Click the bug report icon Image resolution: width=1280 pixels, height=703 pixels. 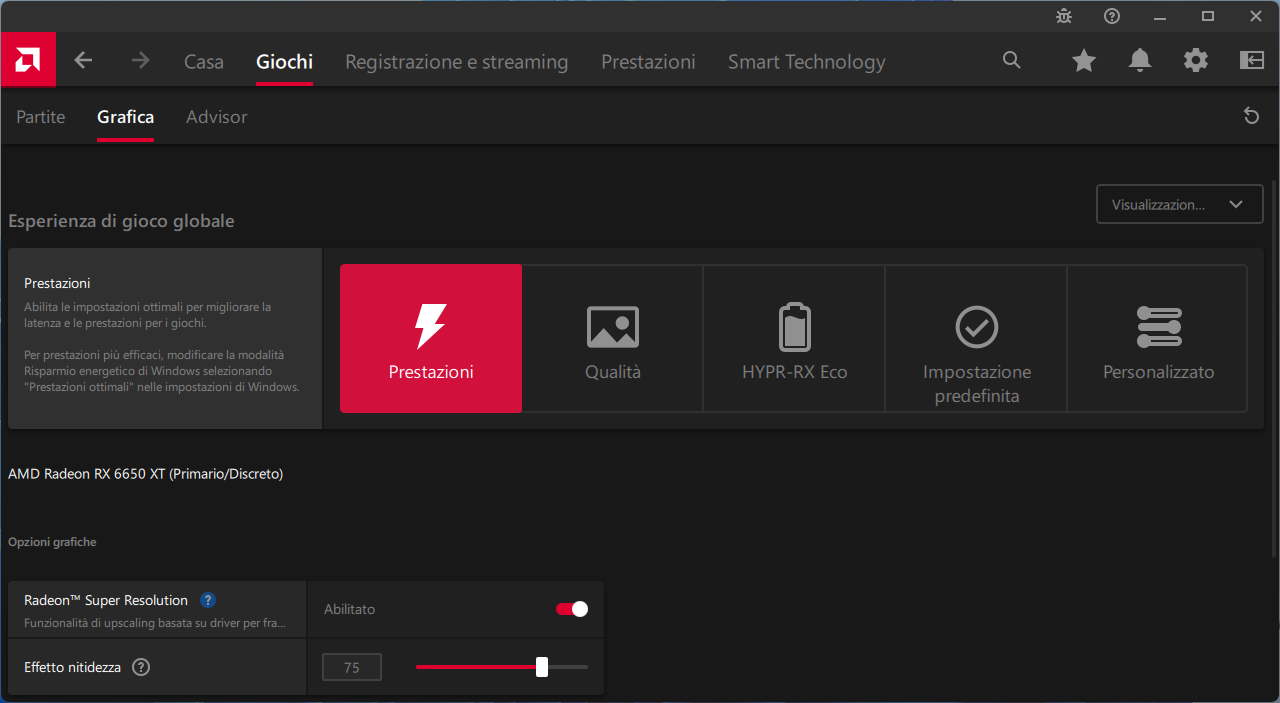coord(1064,16)
